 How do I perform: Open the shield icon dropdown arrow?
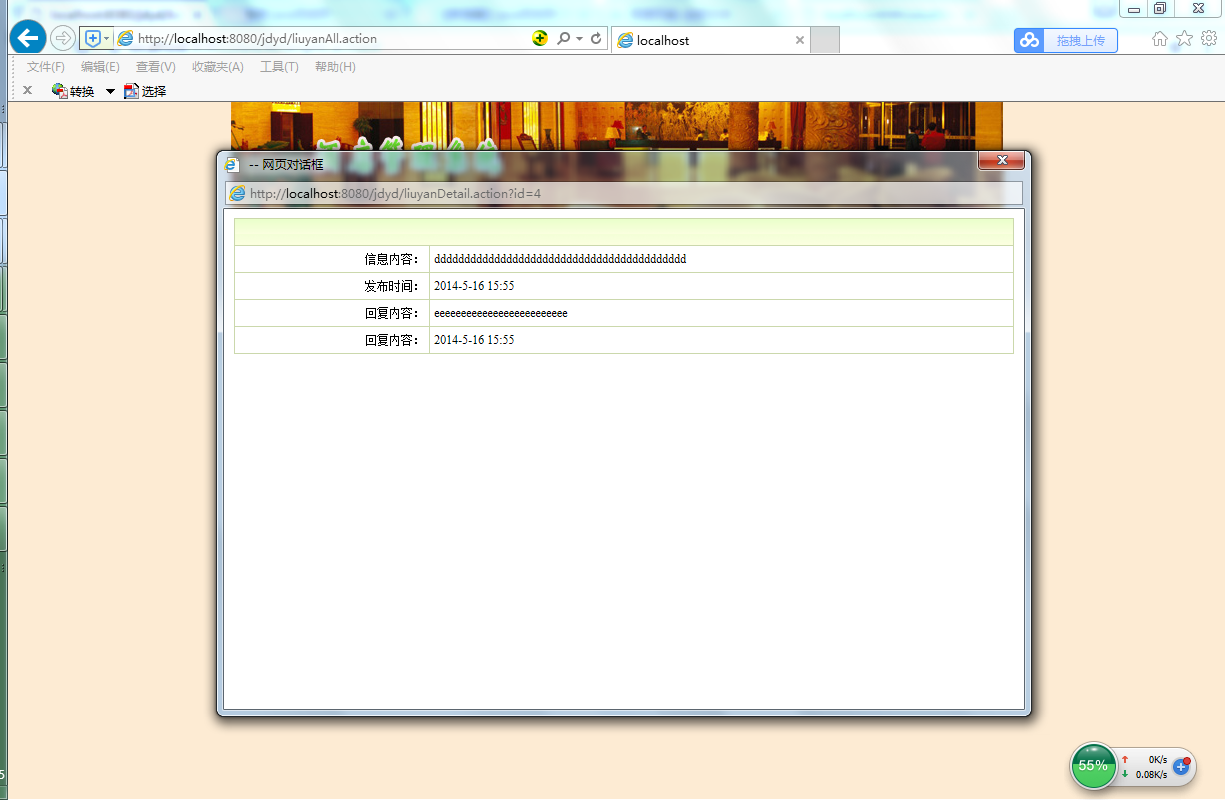point(107,38)
